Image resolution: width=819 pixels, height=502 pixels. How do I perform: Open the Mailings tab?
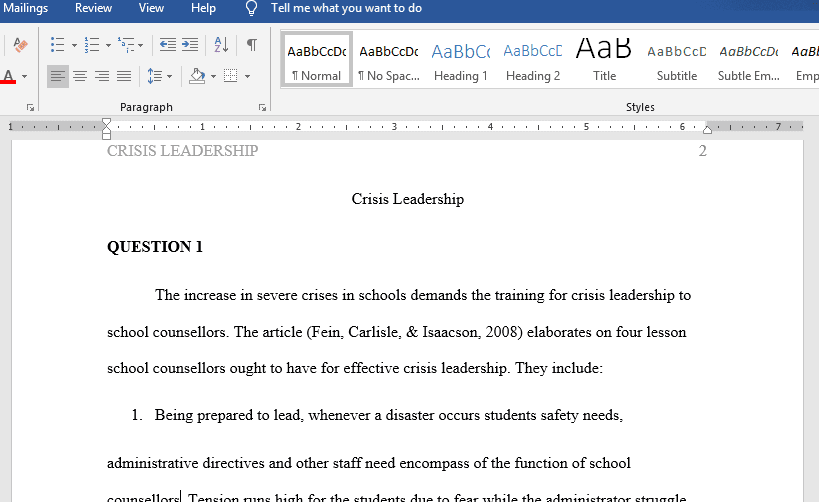[26, 8]
